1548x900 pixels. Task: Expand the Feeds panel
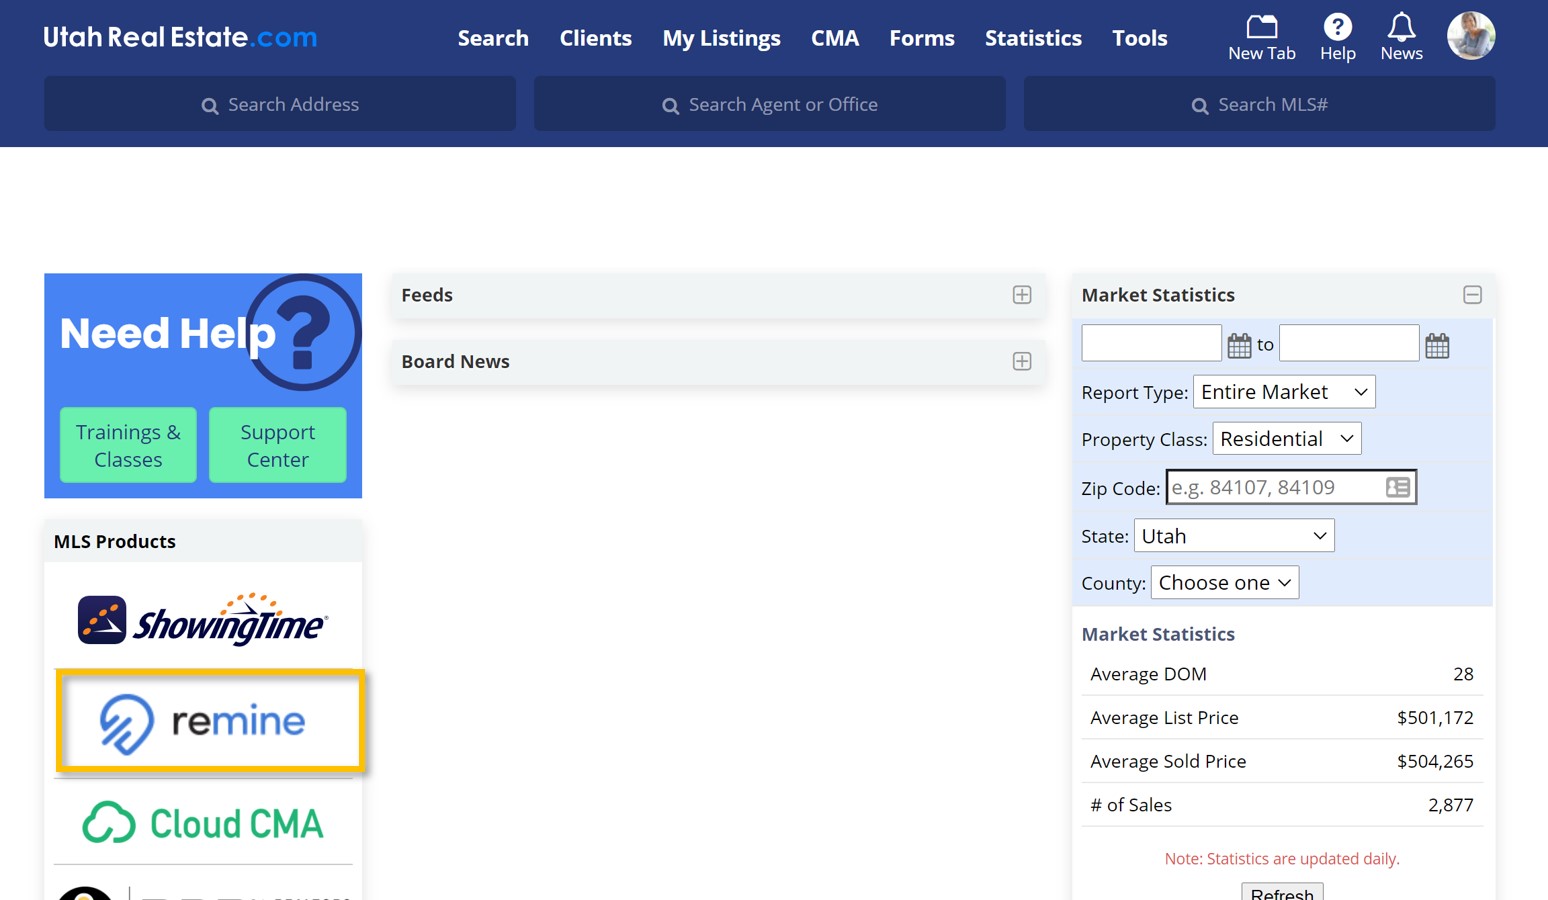[1021, 295]
